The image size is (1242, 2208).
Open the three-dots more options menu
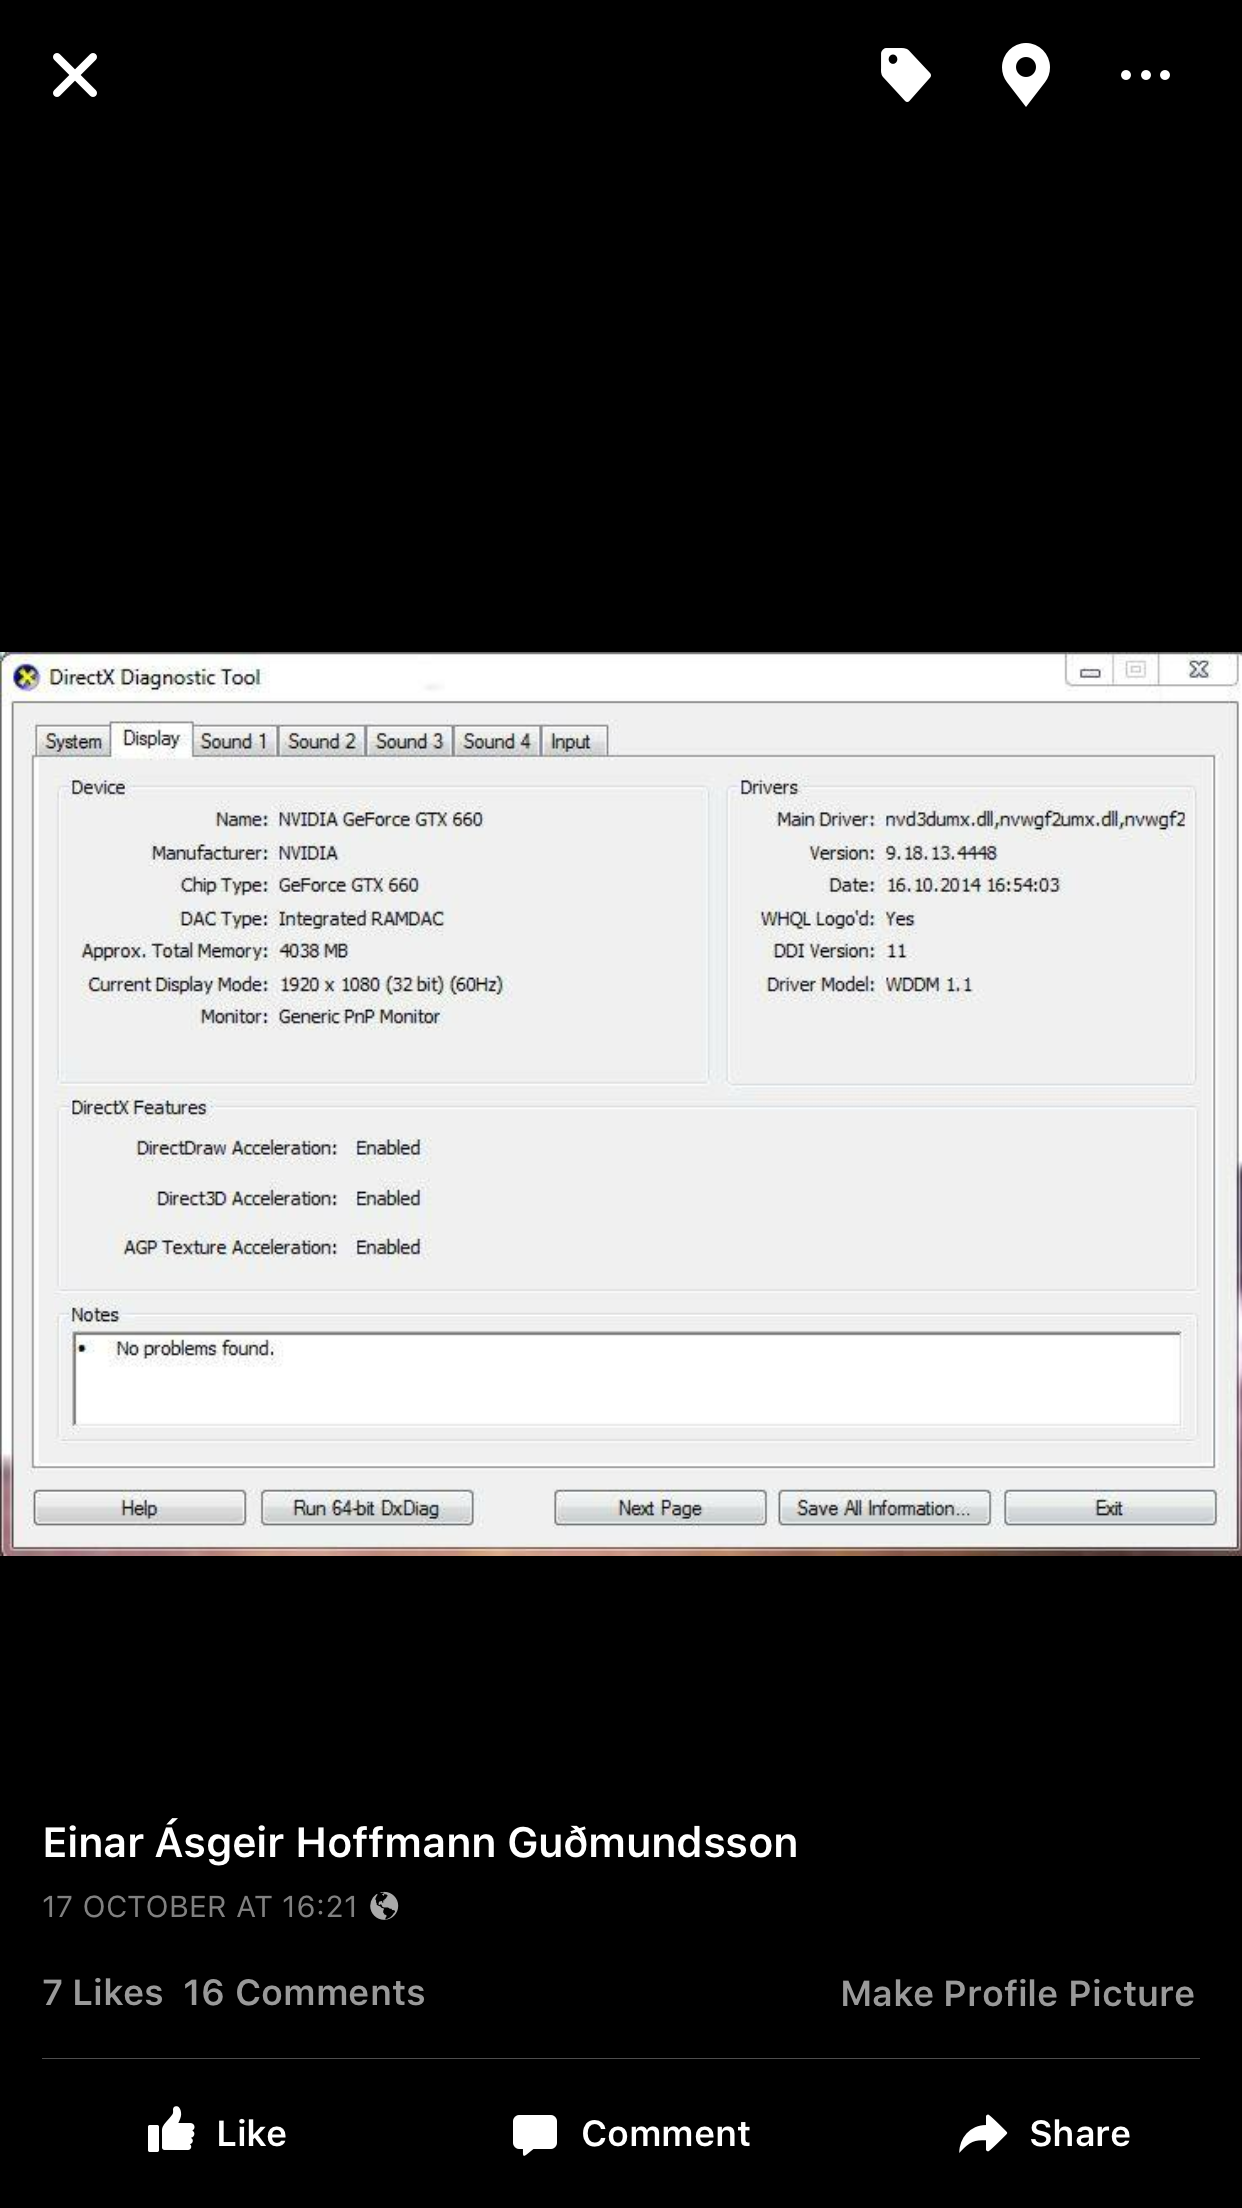(1145, 75)
